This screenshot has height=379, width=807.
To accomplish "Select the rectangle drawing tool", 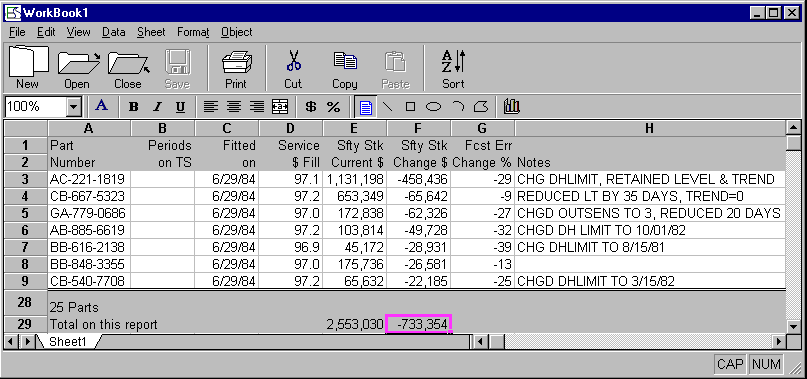I will pos(410,107).
